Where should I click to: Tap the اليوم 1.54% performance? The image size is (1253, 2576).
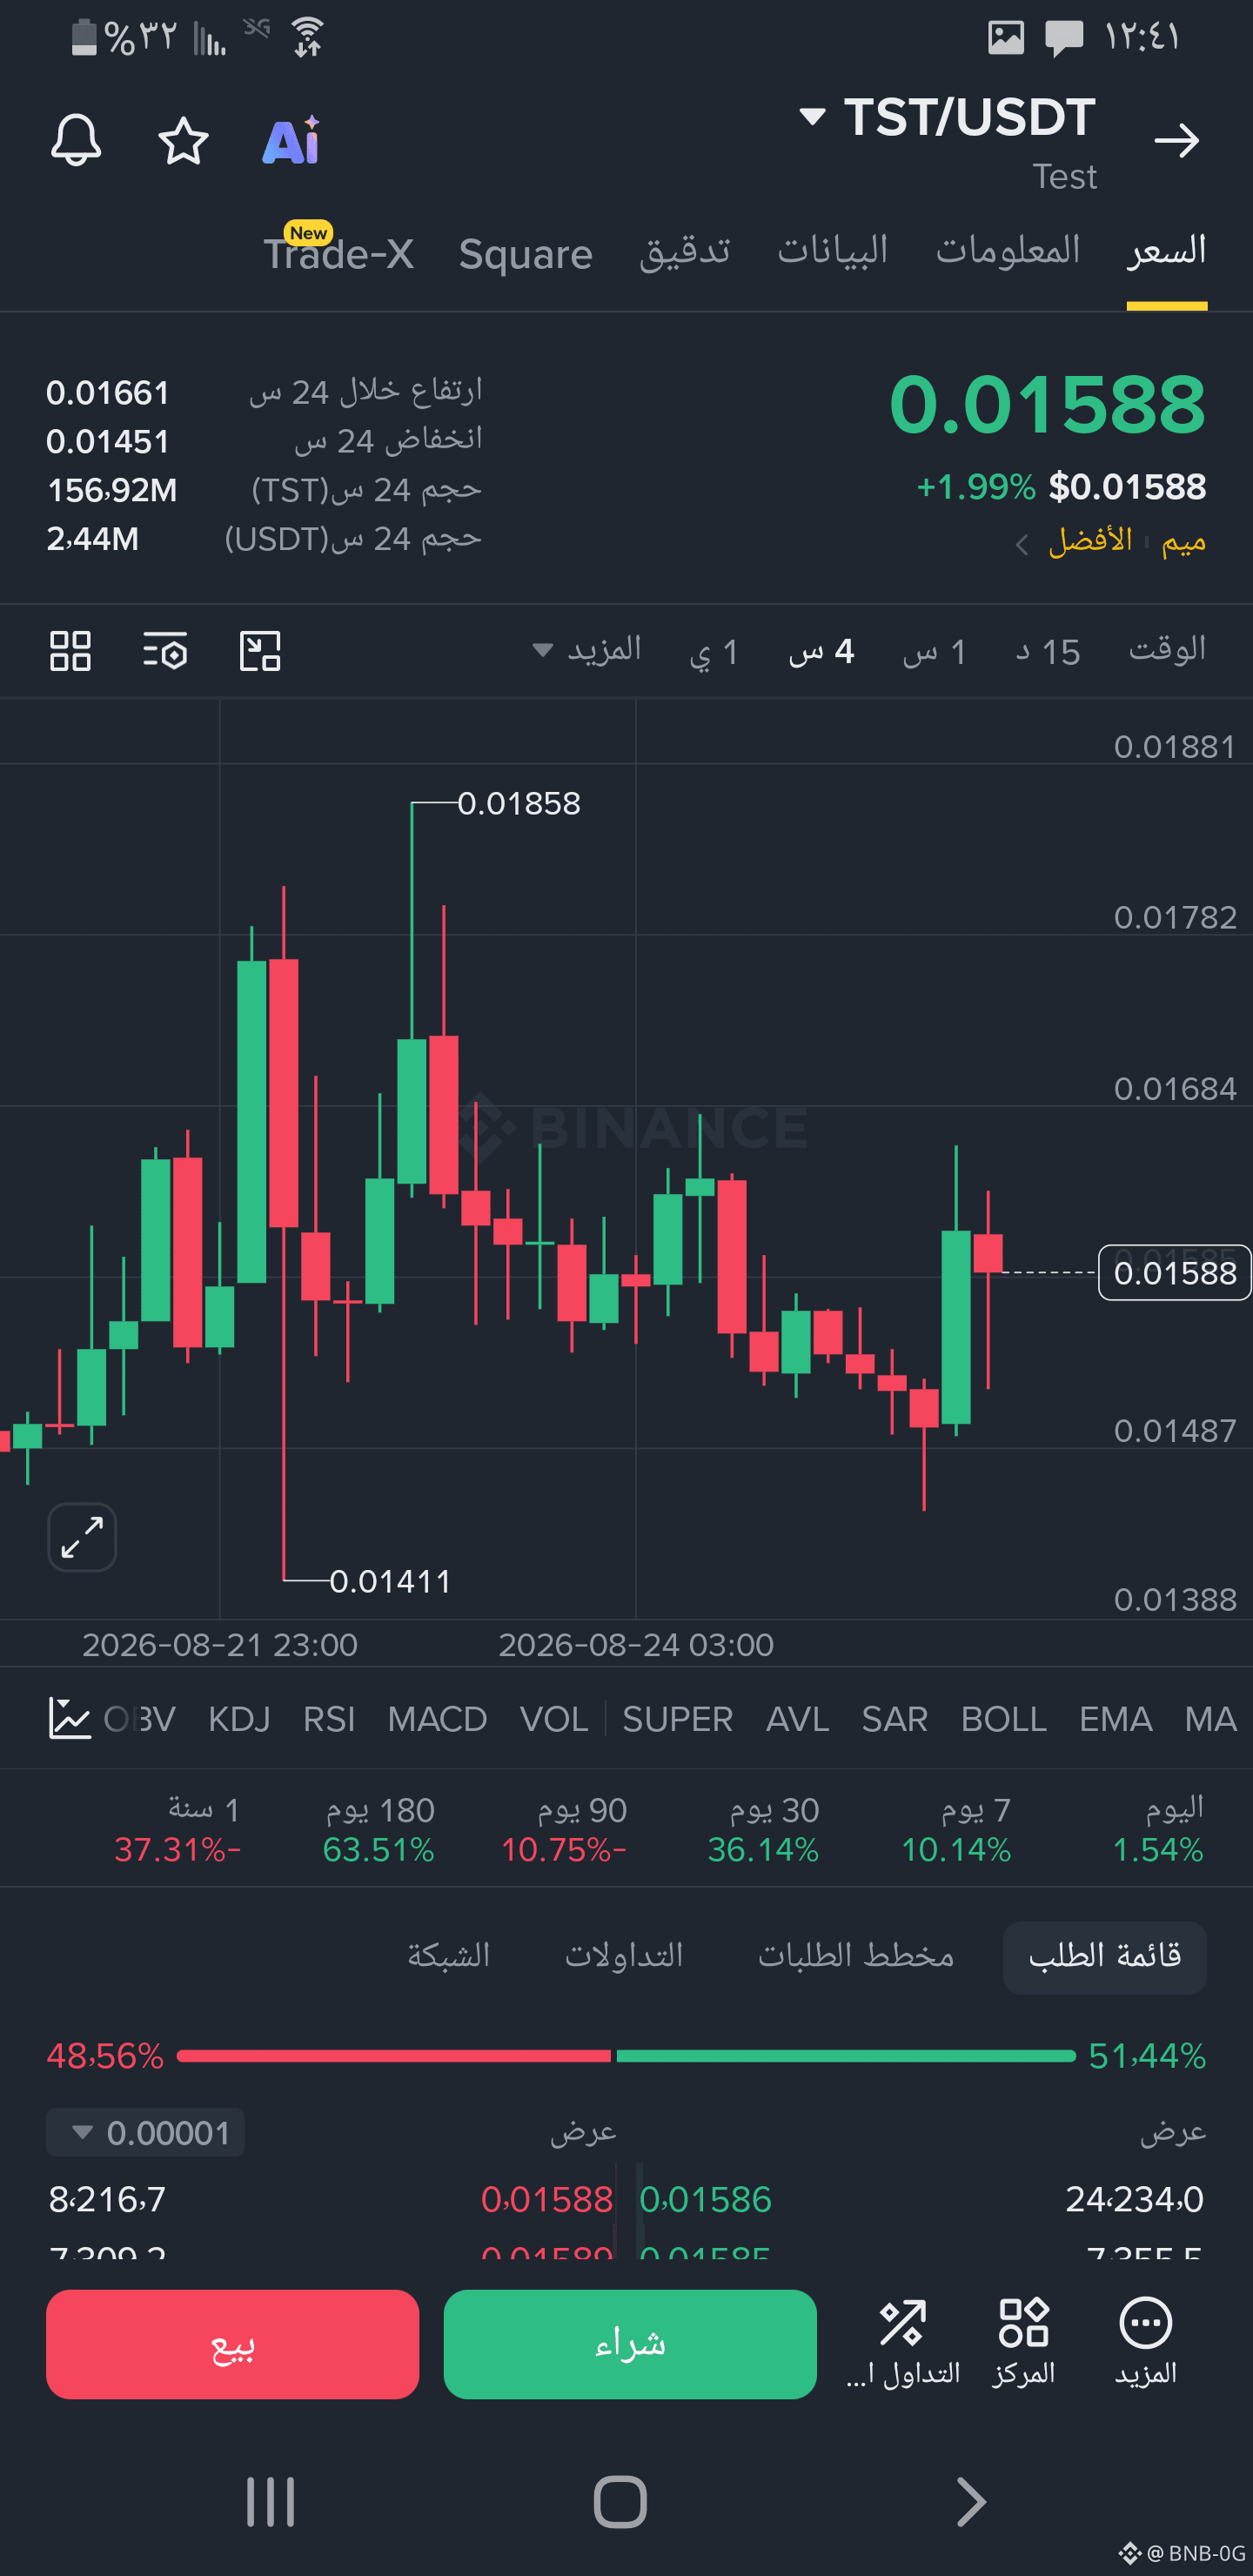click(x=1158, y=1830)
